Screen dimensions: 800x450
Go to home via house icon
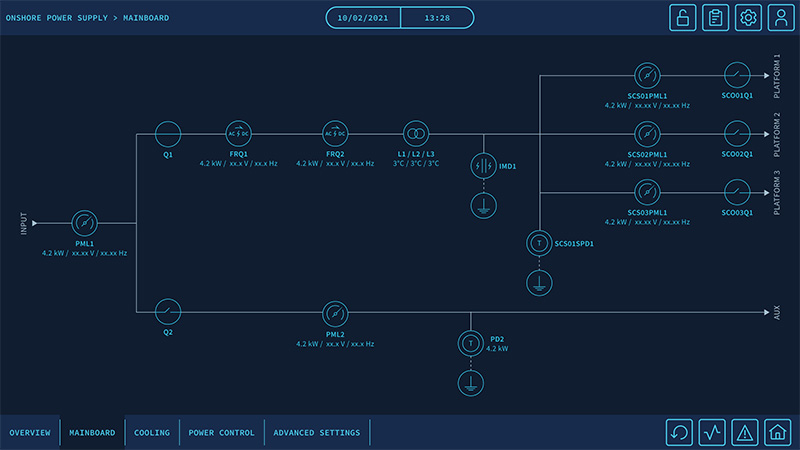click(778, 433)
